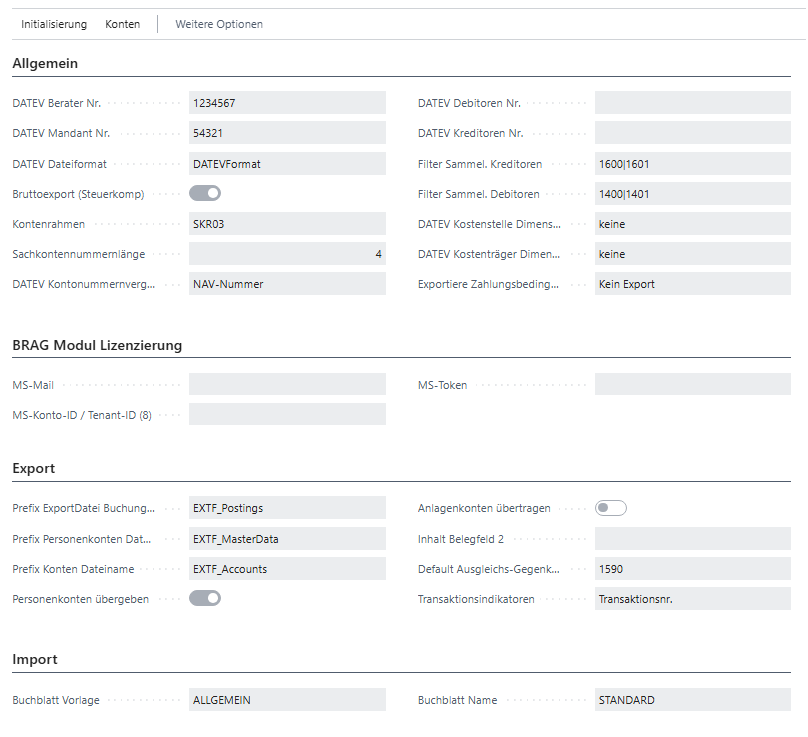
Task: Click the MS-Mail input field
Action: [287, 384]
